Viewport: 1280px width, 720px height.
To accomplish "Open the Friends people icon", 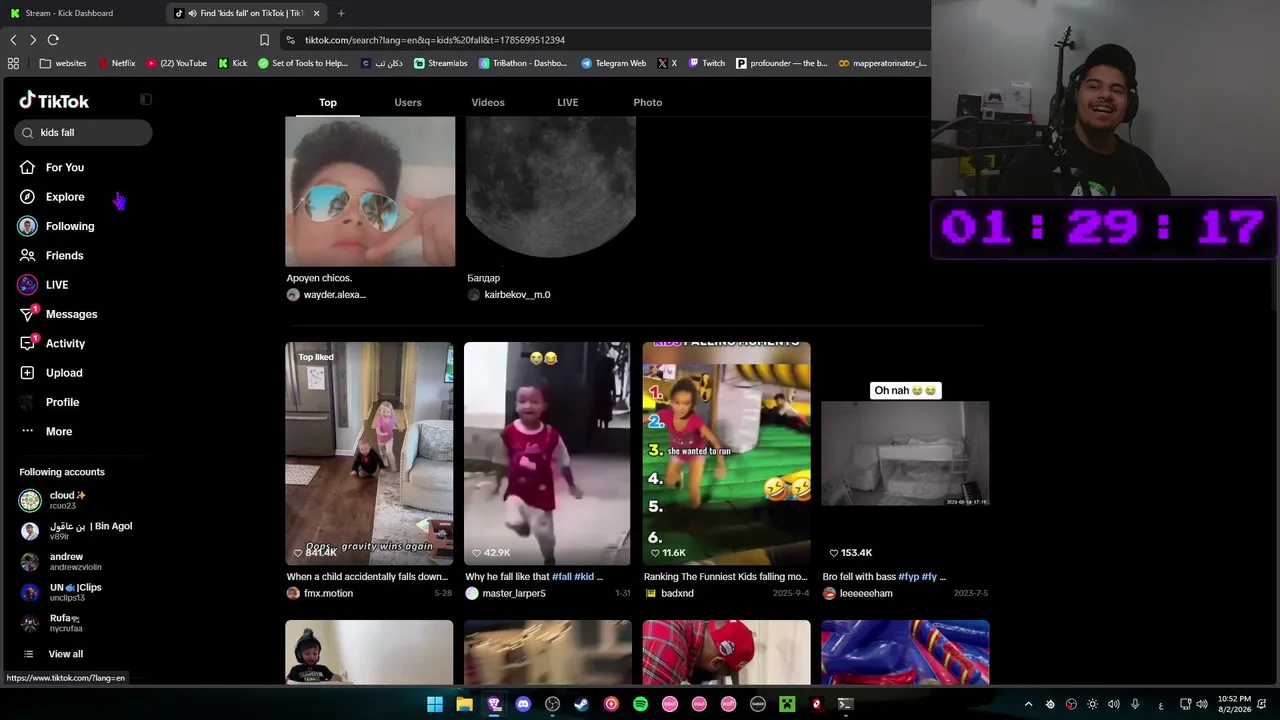I will coord(27,256).
